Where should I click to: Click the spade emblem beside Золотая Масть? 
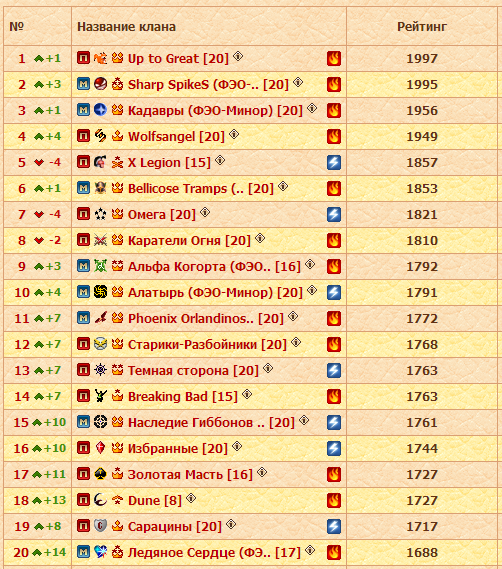[x=100, y=474]
